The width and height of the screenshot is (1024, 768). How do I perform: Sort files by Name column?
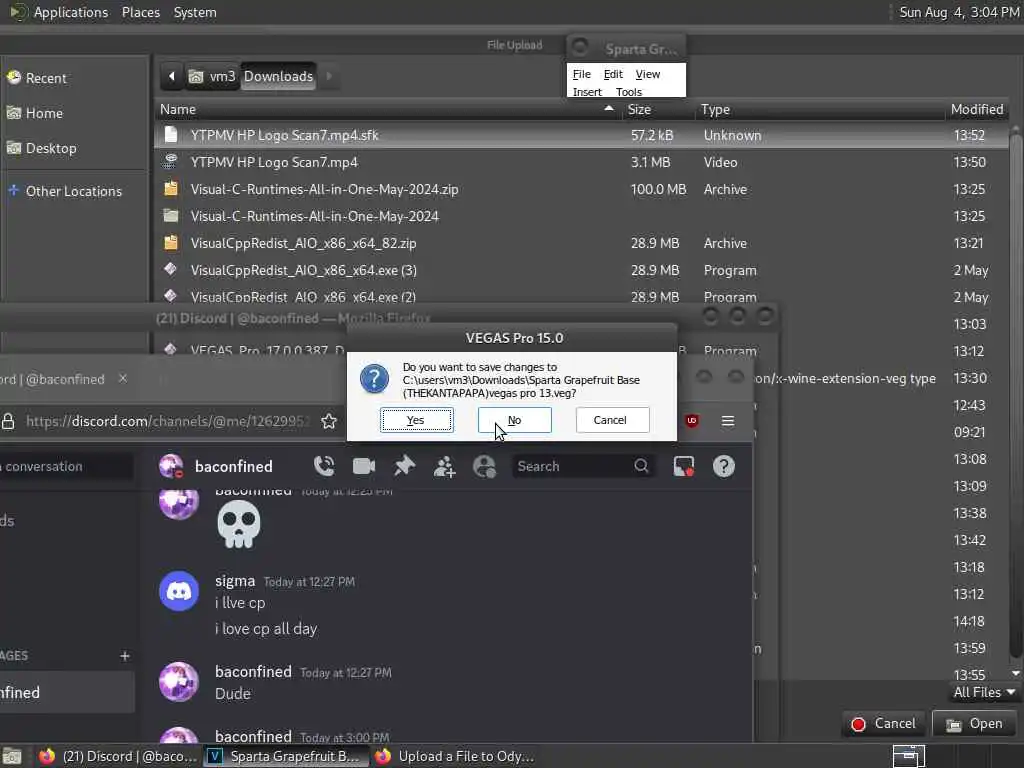point(387,109)
